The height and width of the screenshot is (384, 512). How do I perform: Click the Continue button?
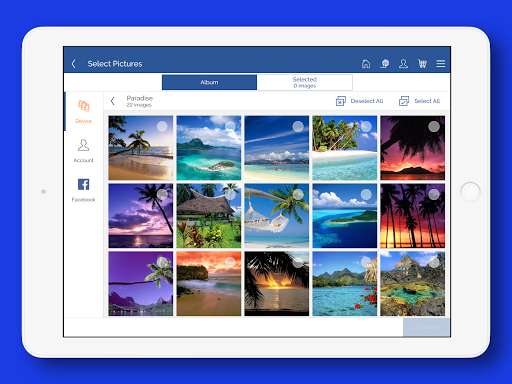426,327
